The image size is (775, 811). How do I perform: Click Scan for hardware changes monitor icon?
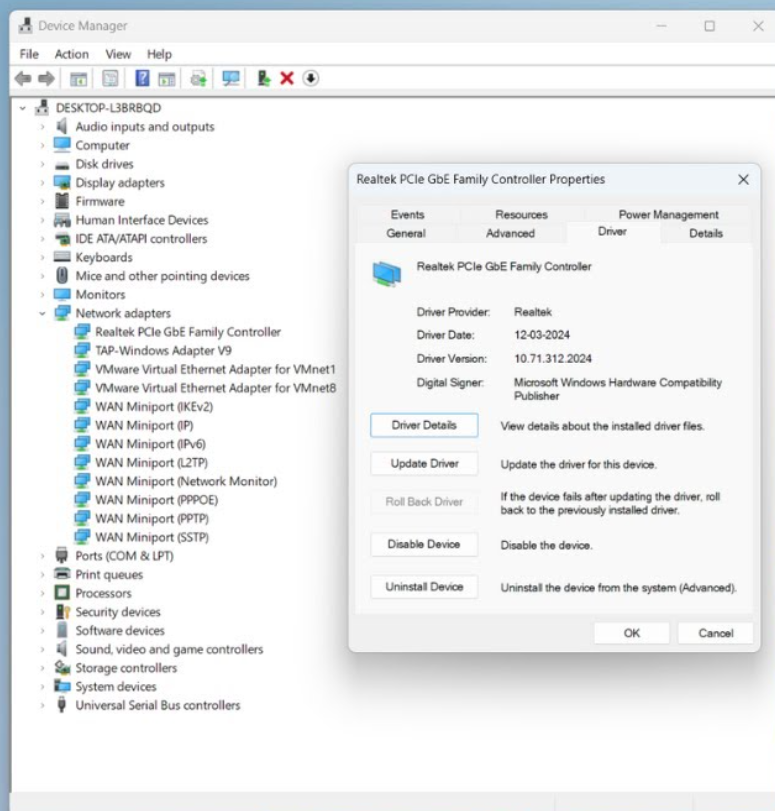point(231,79)
